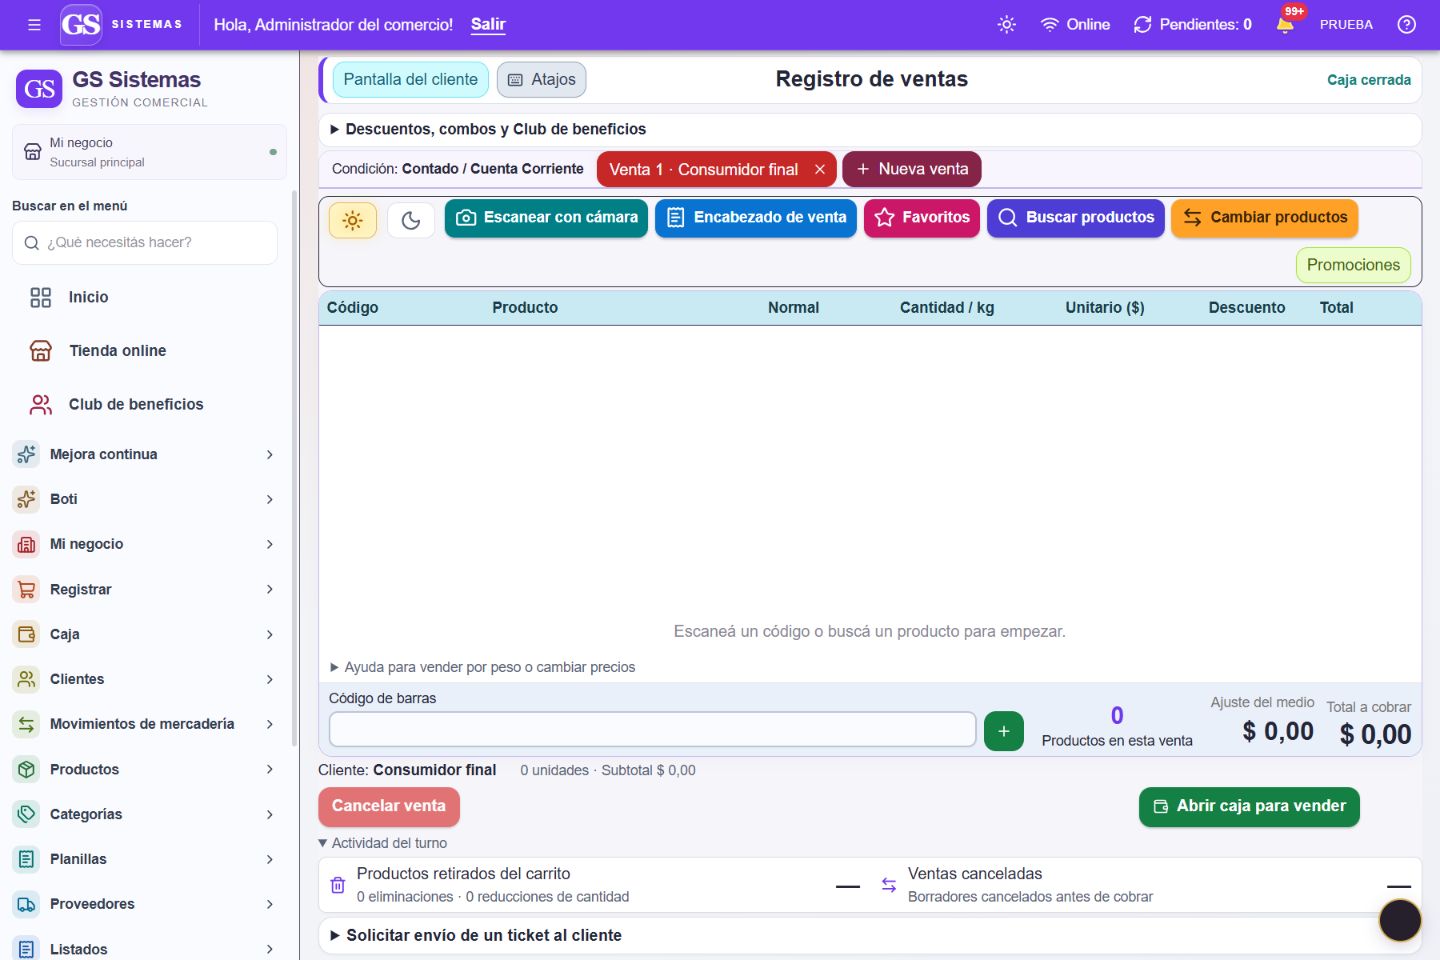The height and width of the screenshot is (960, 1440).
Task: Expand the Proveedores menu
Action: [x=147, y=904]
